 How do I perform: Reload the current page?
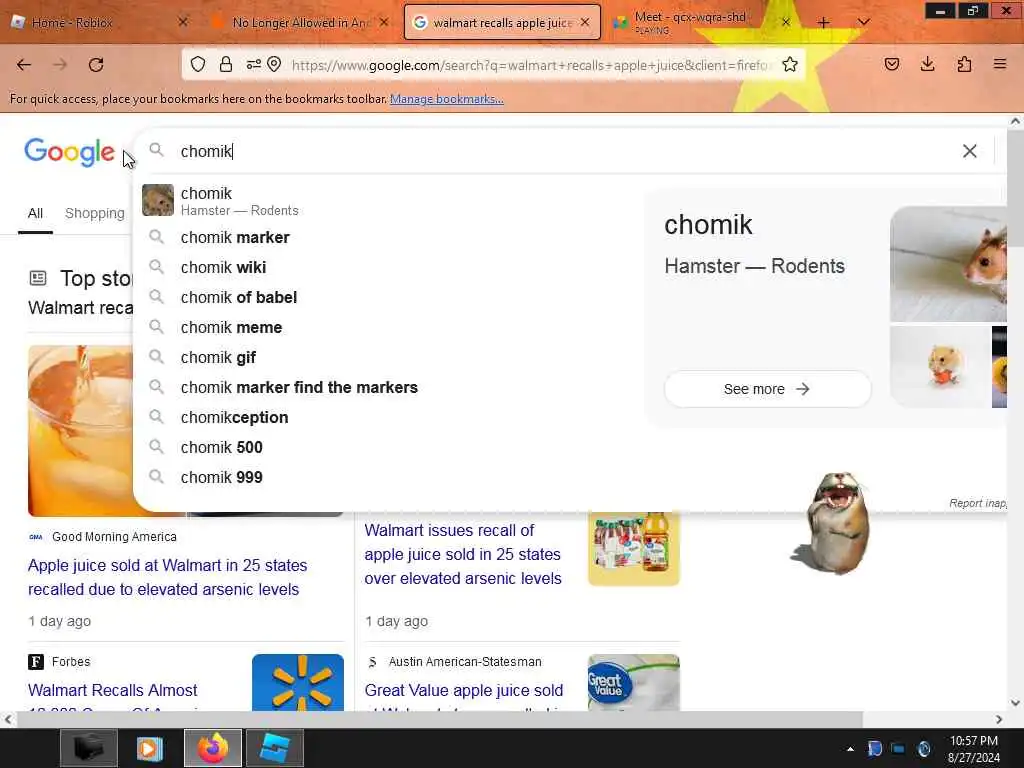[96, 65]
